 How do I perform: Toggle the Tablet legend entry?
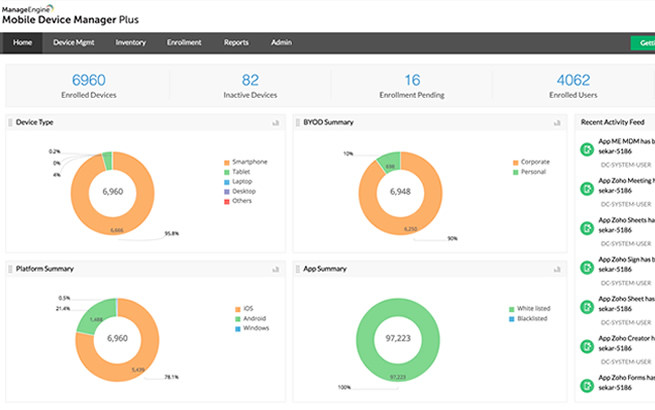237,172
